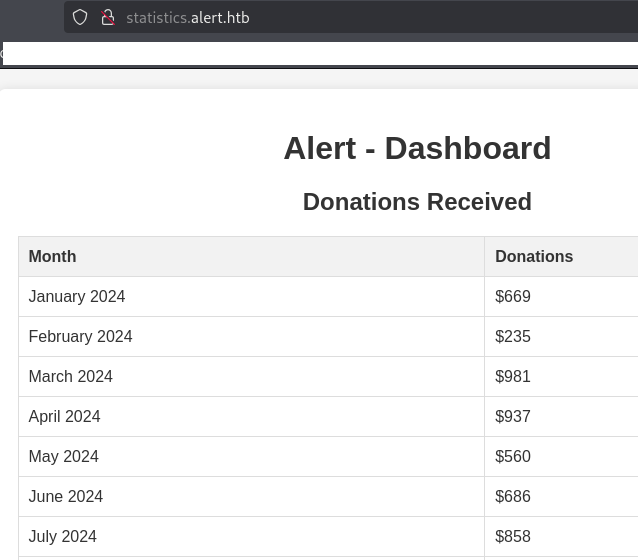Click the $858 donation amount

click(513, 536)
